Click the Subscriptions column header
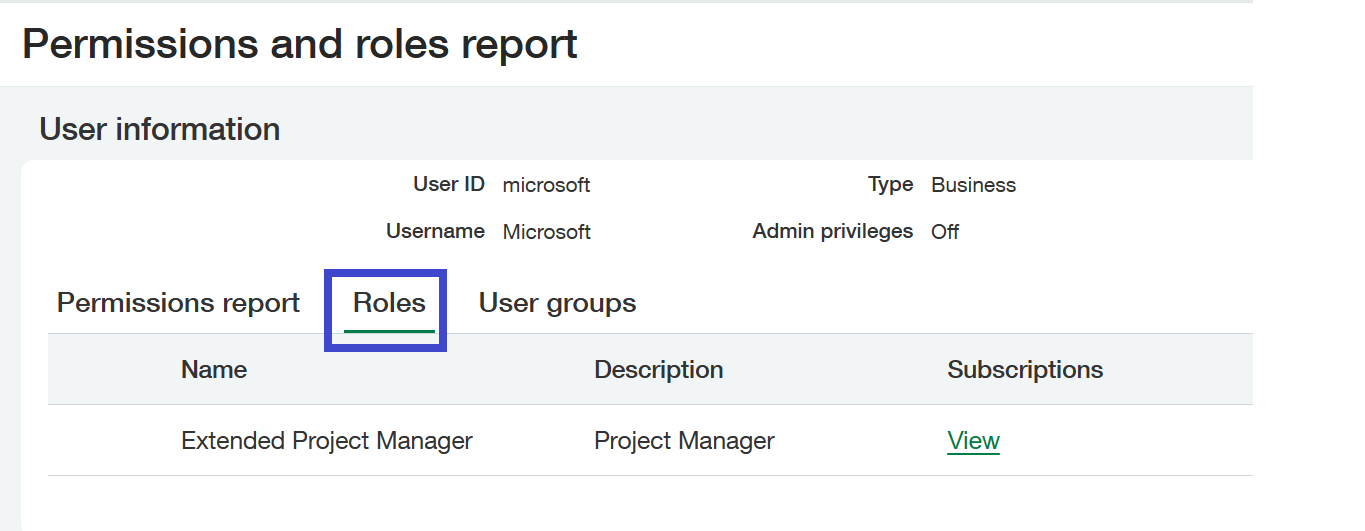This screenshot has height=531, width=1365. point(1025,369)
